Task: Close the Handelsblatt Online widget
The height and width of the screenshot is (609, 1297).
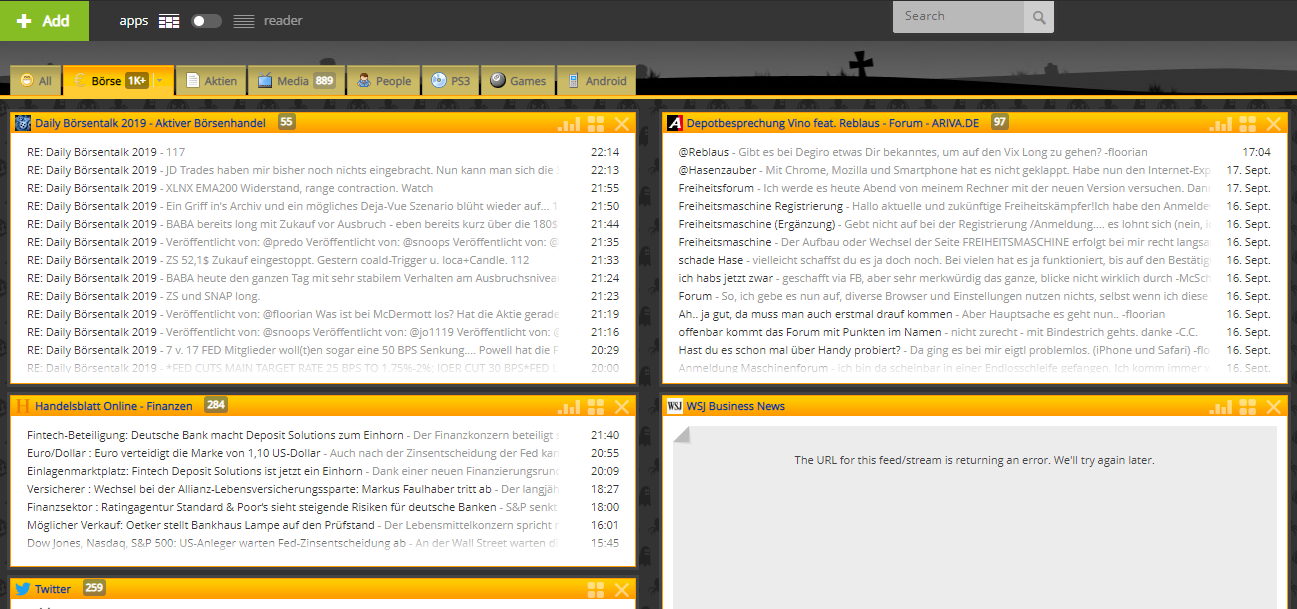Action: 622,407
